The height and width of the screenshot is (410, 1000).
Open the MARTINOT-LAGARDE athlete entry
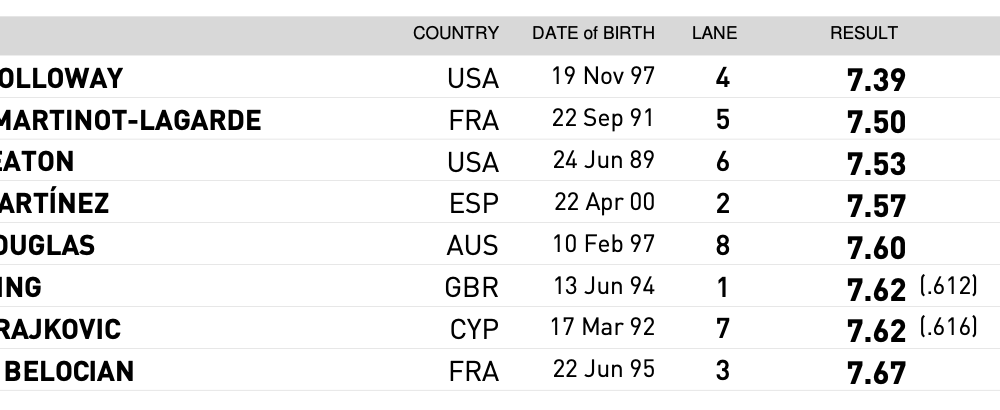click(130, 120)
